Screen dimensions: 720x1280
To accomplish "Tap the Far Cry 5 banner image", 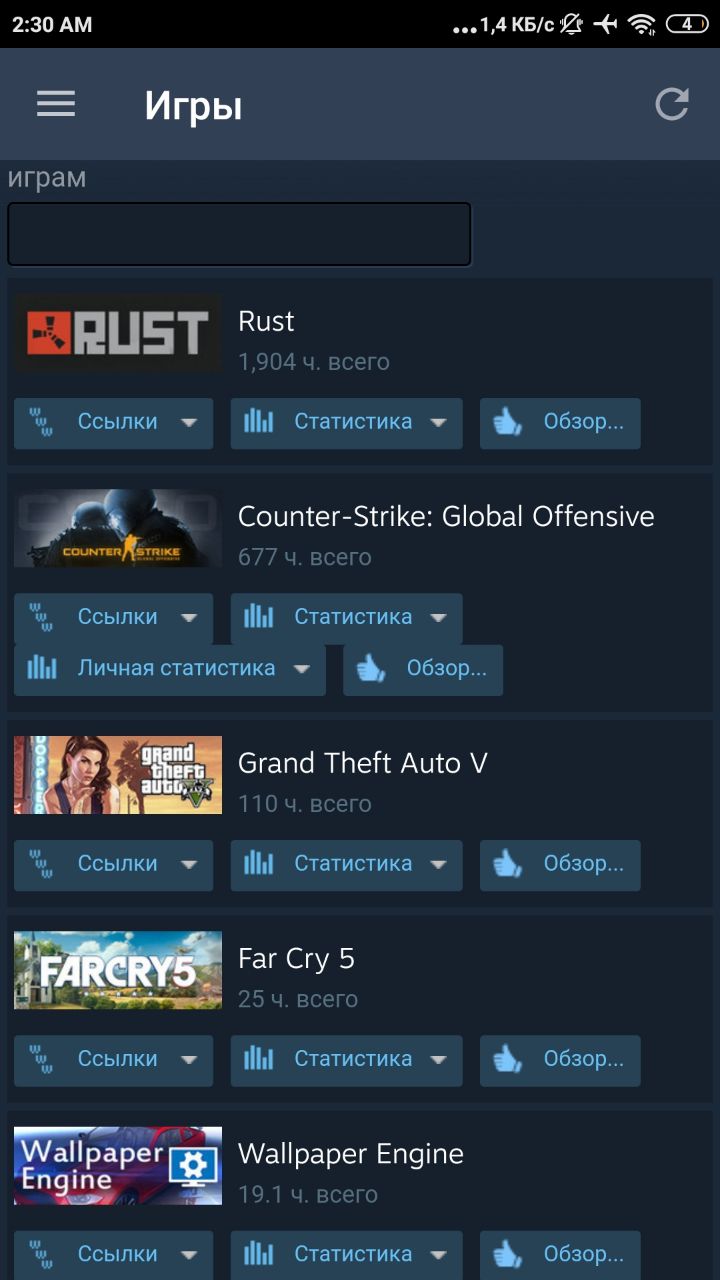I will (x=118, y=970).
